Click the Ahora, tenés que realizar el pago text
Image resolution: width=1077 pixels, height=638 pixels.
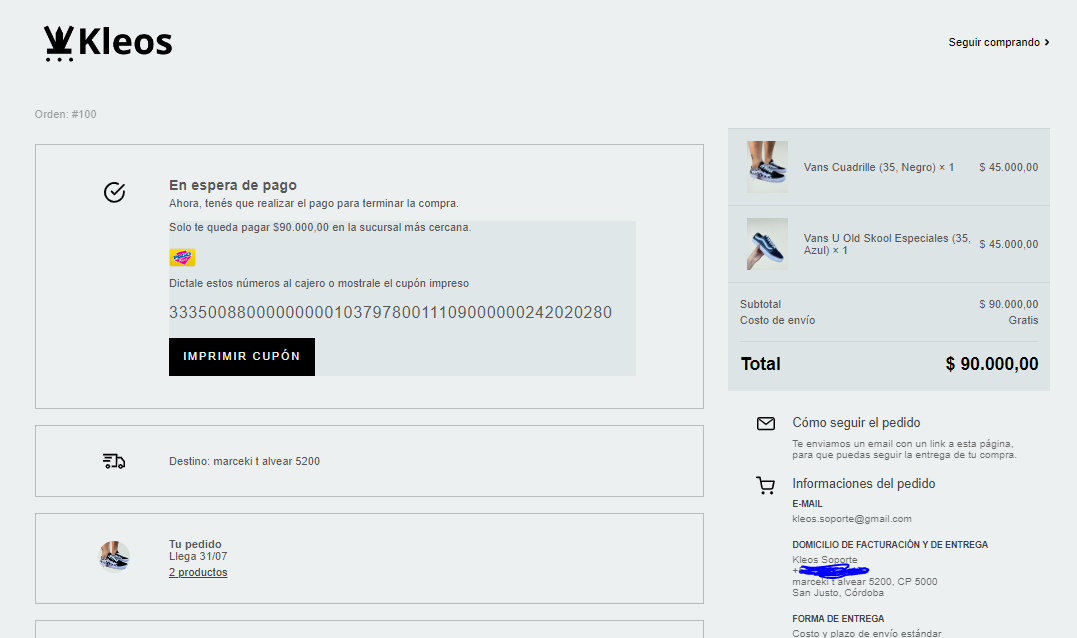[x=314, y=203]
